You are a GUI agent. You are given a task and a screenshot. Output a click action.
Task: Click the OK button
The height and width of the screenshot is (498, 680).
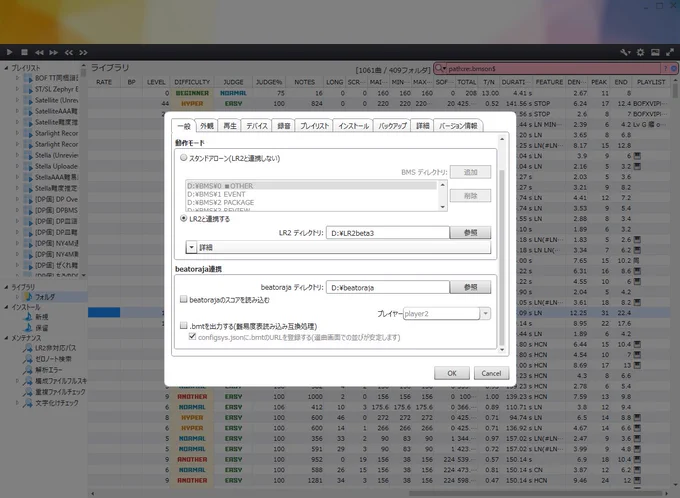click(452, 373)
